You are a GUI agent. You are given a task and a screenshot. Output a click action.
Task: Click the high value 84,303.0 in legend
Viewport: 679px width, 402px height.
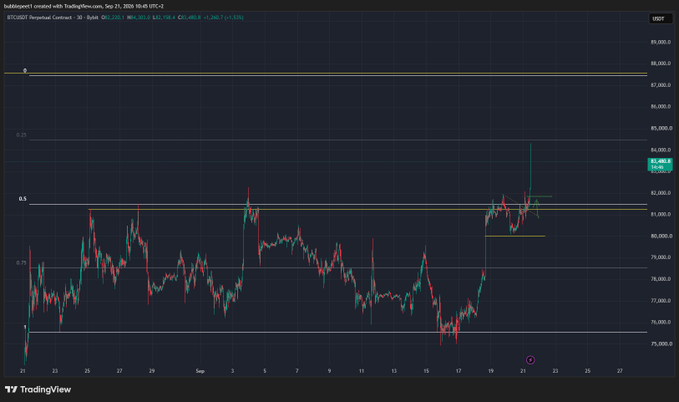click(x=139, y=17)
